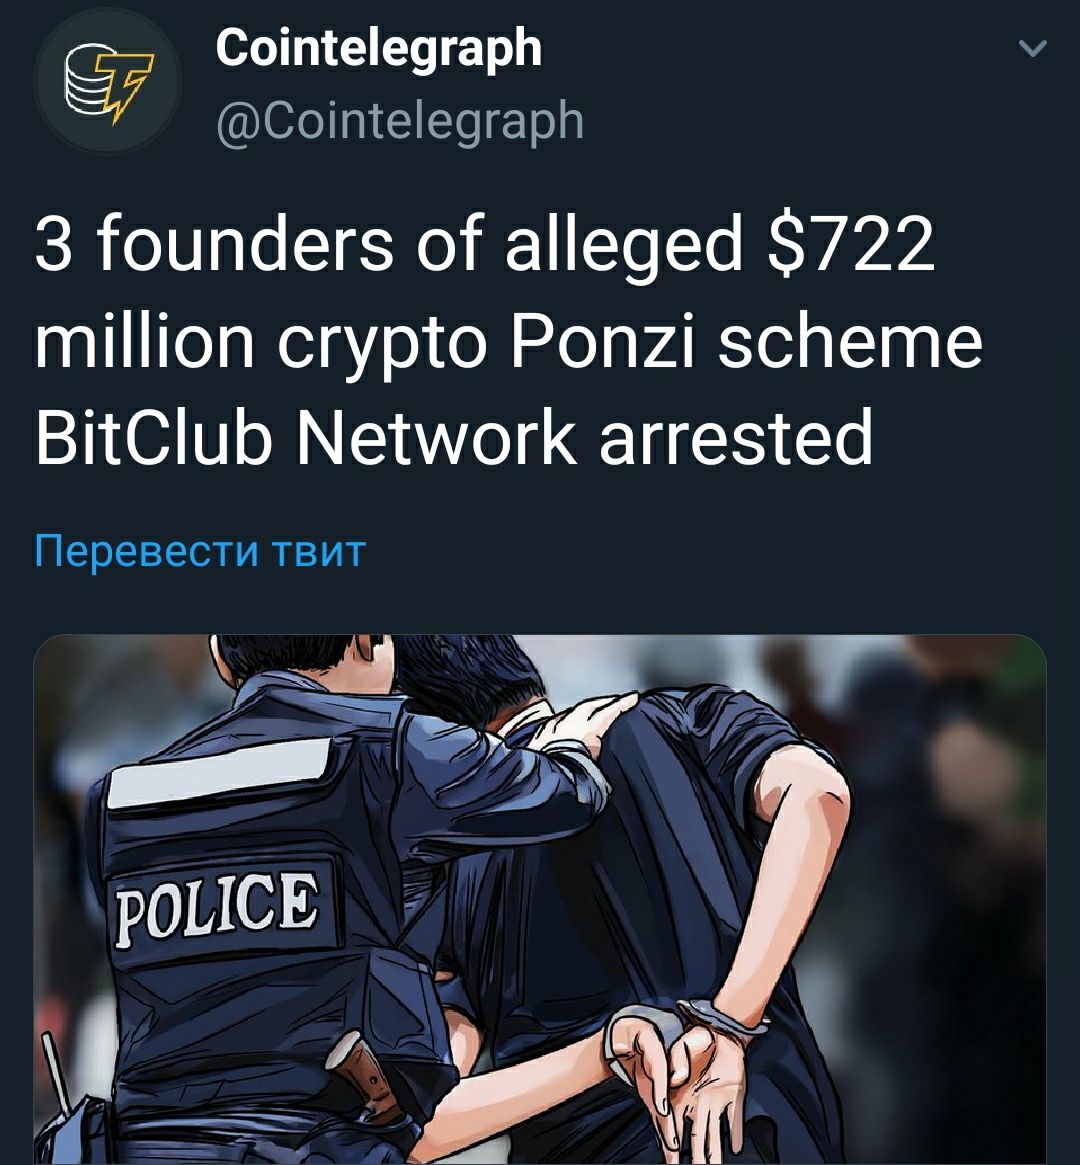This screenshot has height=1165, width=1080.
Task: Open the Cointelegraph profile avatar
Action: point(108,81)
